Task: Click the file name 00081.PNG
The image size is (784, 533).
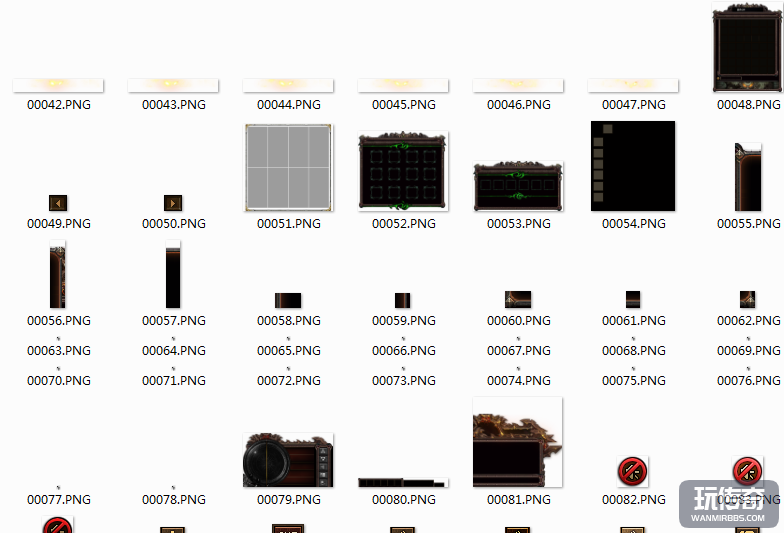Action: 519,500
